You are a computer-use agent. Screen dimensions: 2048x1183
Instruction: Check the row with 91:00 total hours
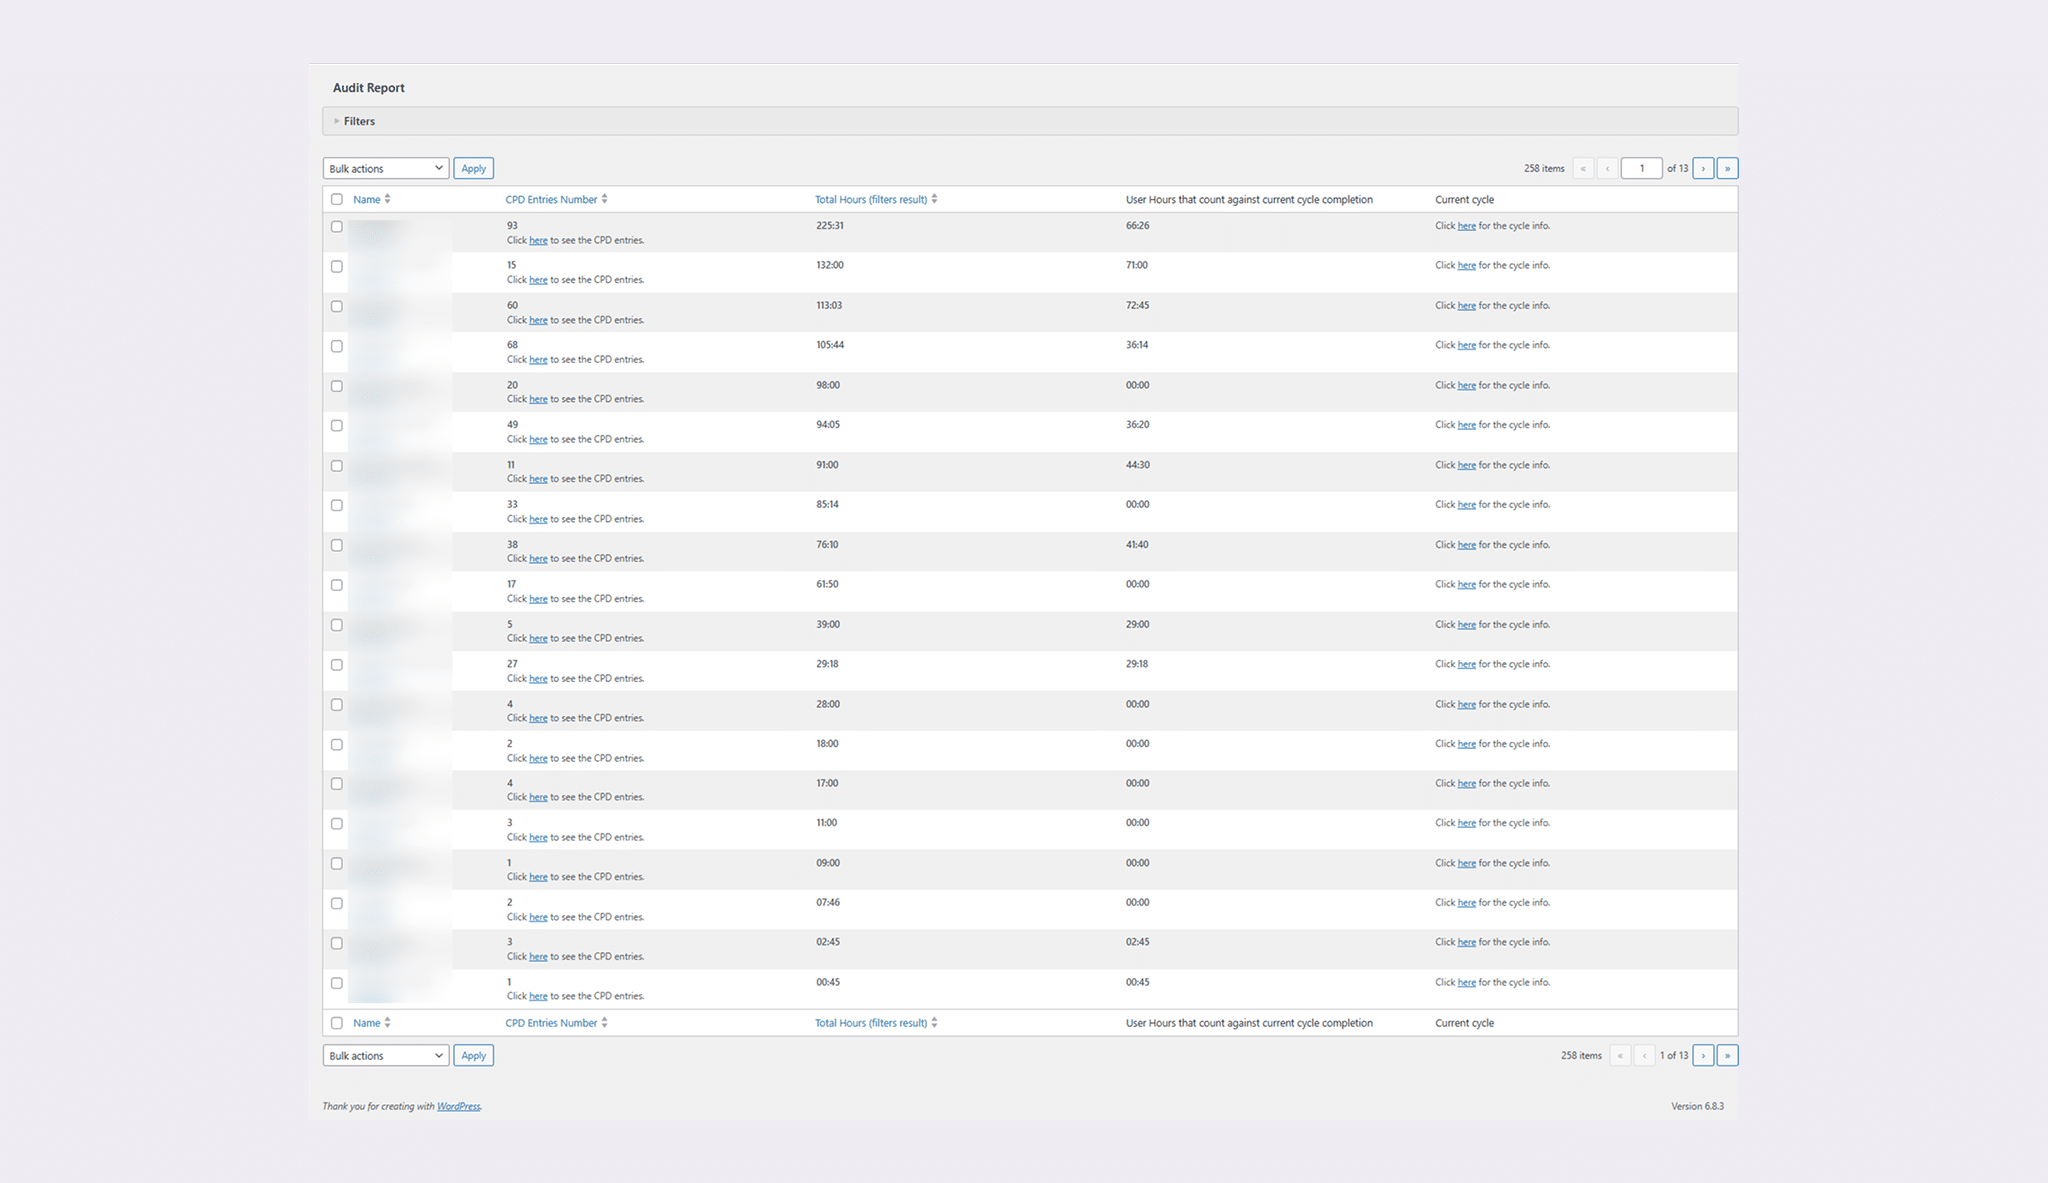[x=337, y=466]
